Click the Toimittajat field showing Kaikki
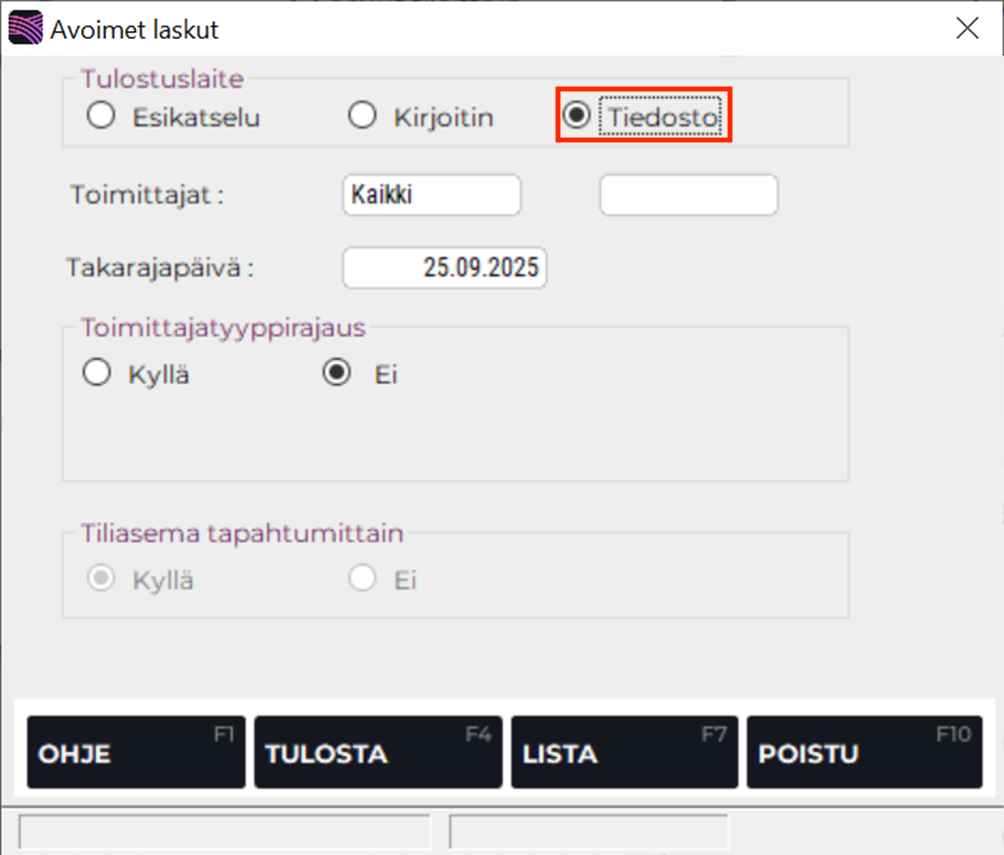1004x855 pixels. (431, 194)
